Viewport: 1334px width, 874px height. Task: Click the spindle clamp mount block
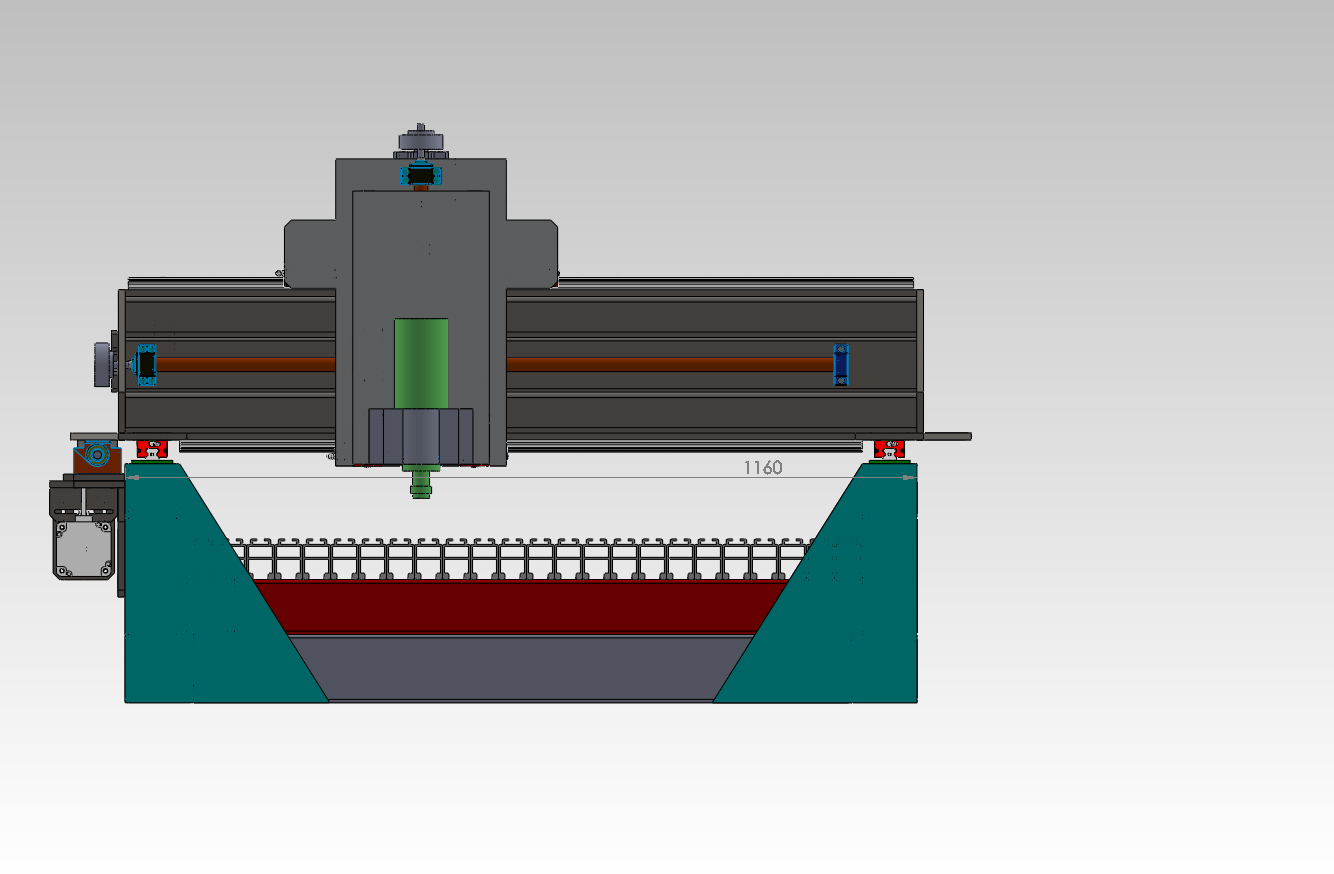(421, 436)
